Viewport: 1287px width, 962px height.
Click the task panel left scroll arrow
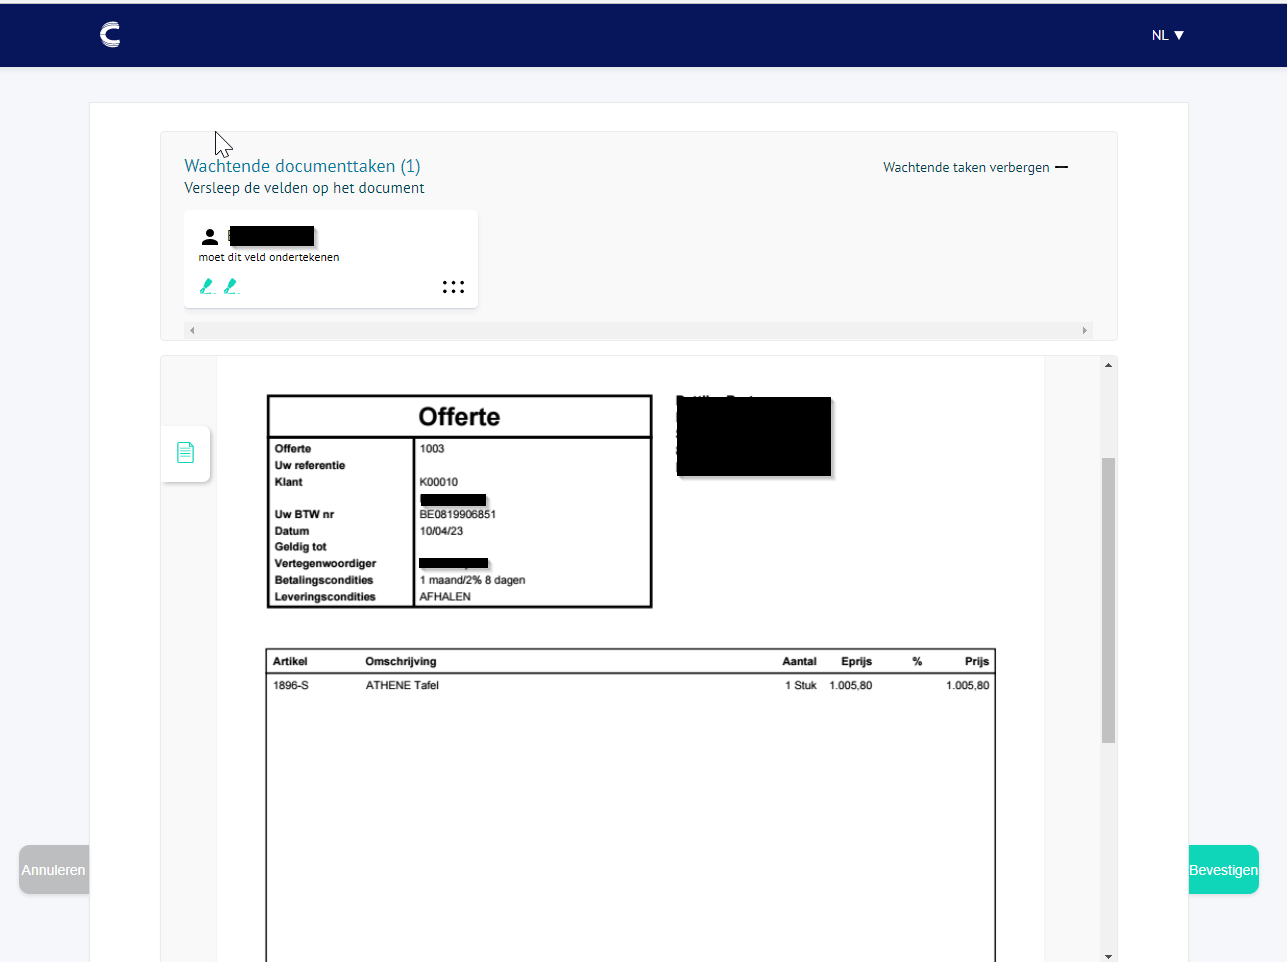[192, 330]
